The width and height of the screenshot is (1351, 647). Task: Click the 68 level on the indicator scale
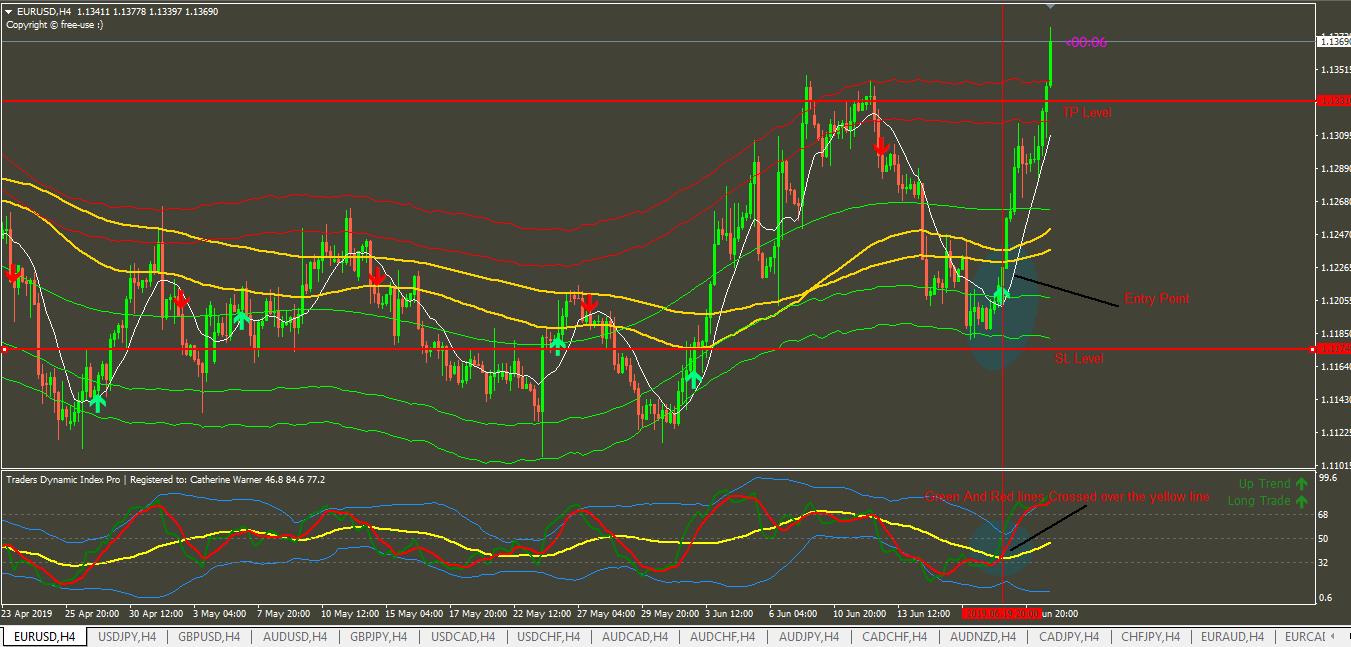pyautogui.click(x=1324, y=515)
